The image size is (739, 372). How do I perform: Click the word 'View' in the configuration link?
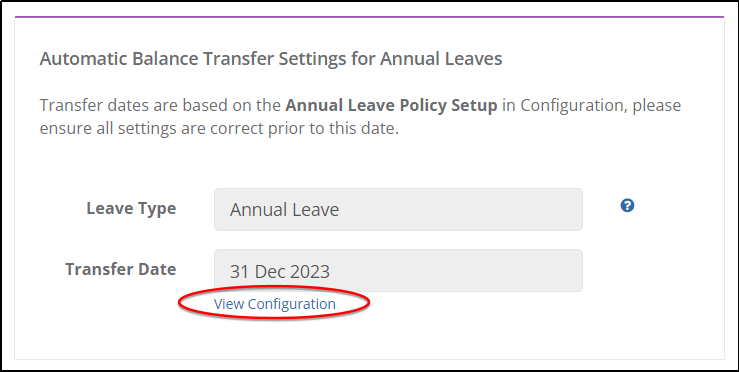[x=229, y=304]
